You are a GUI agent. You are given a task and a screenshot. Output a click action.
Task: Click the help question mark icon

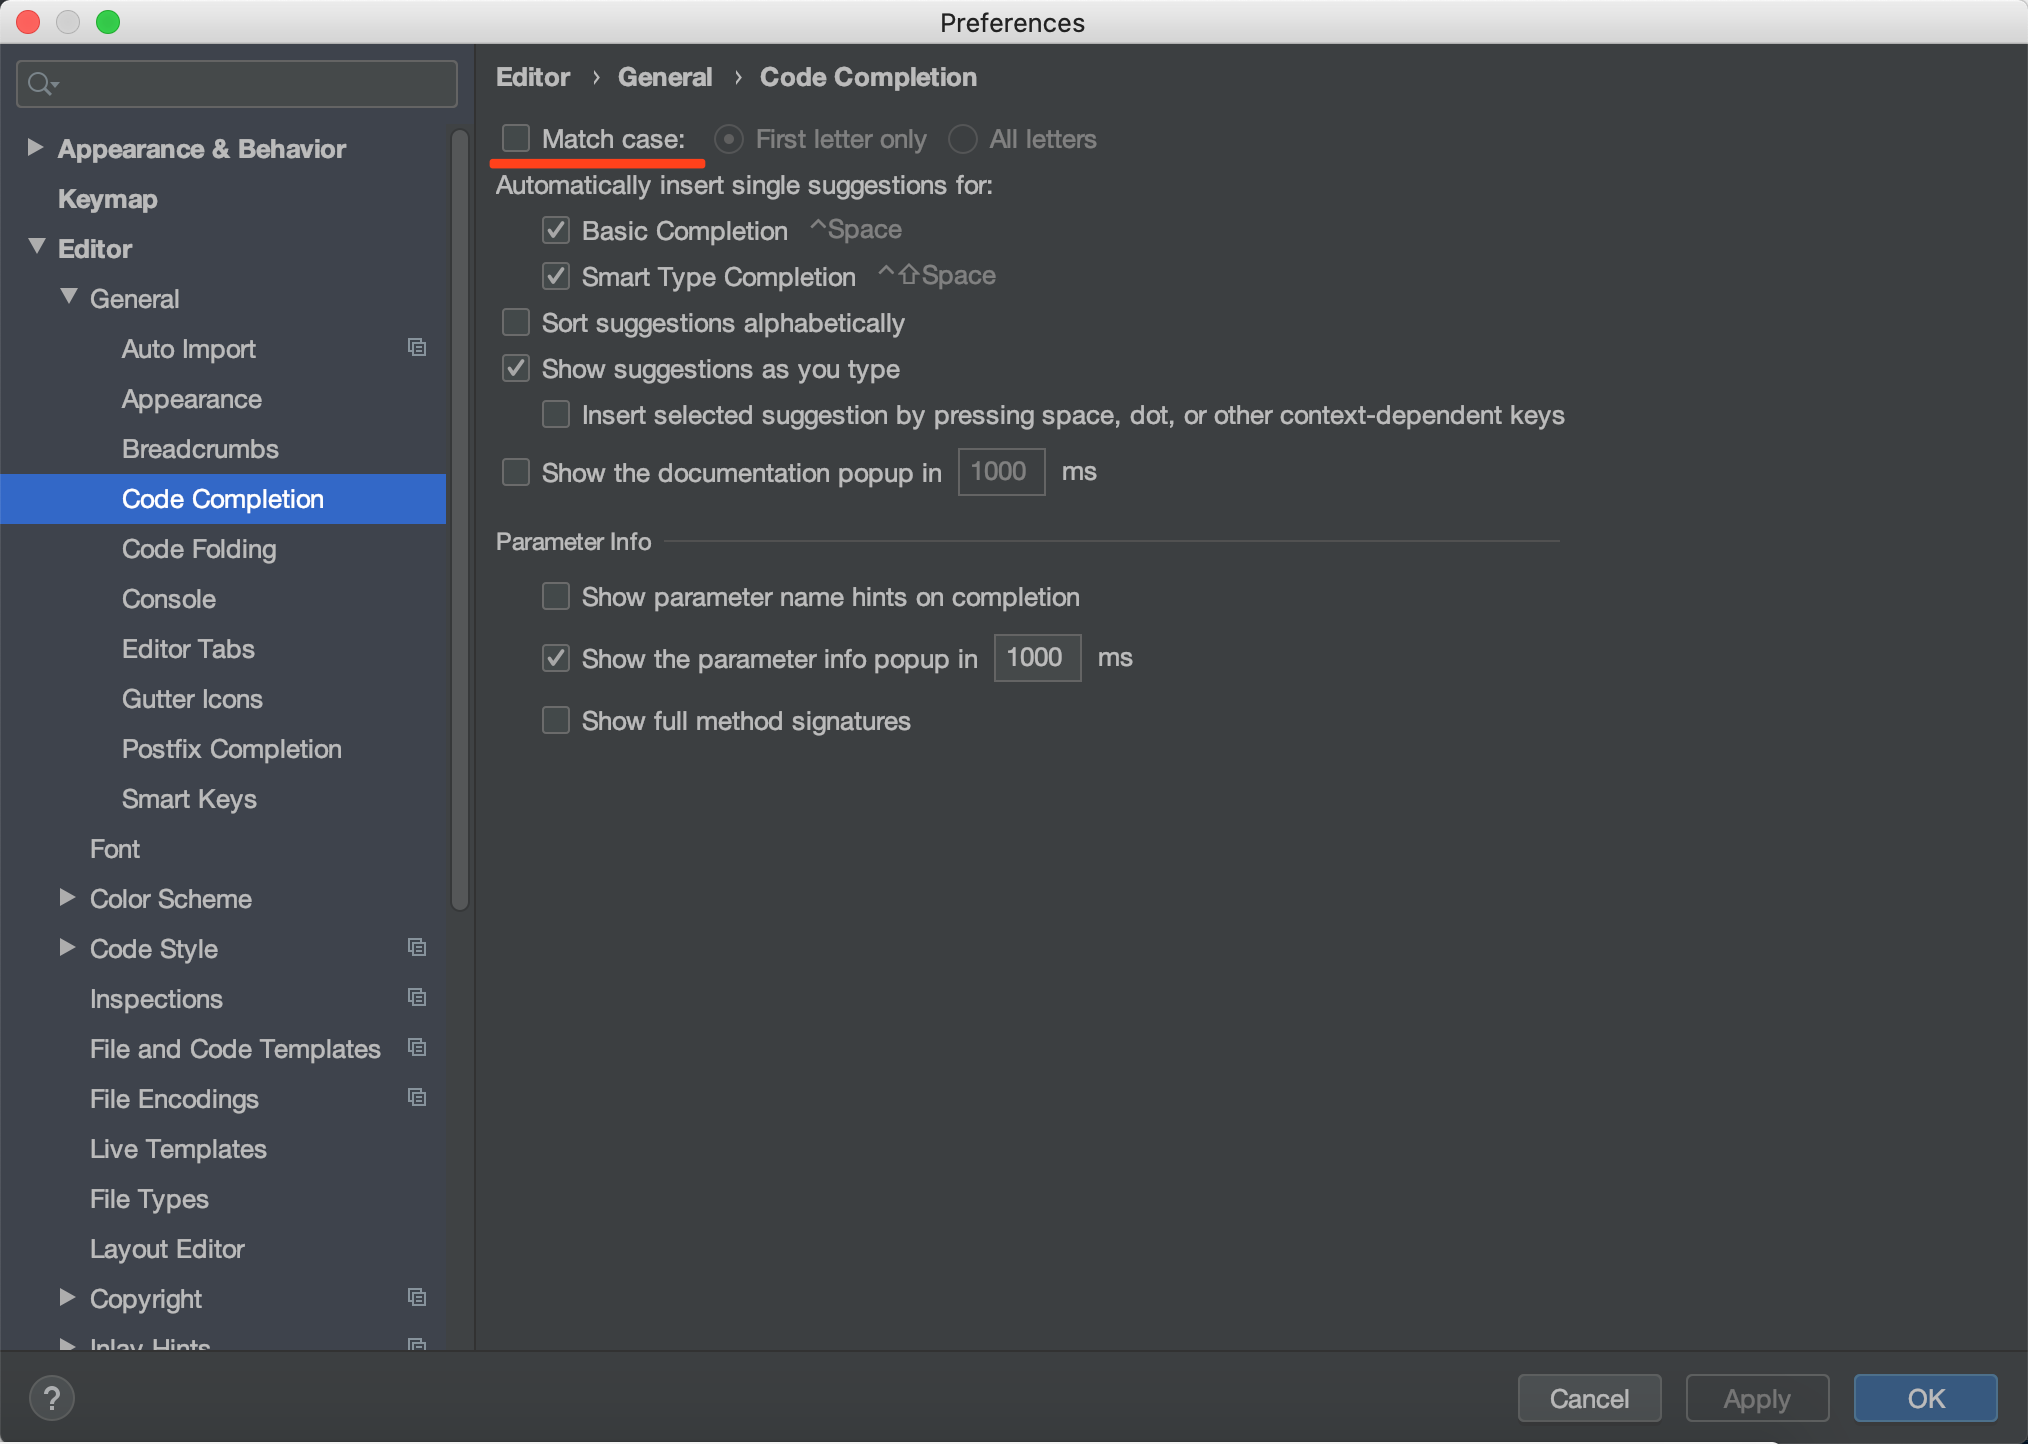point(52,1398)
